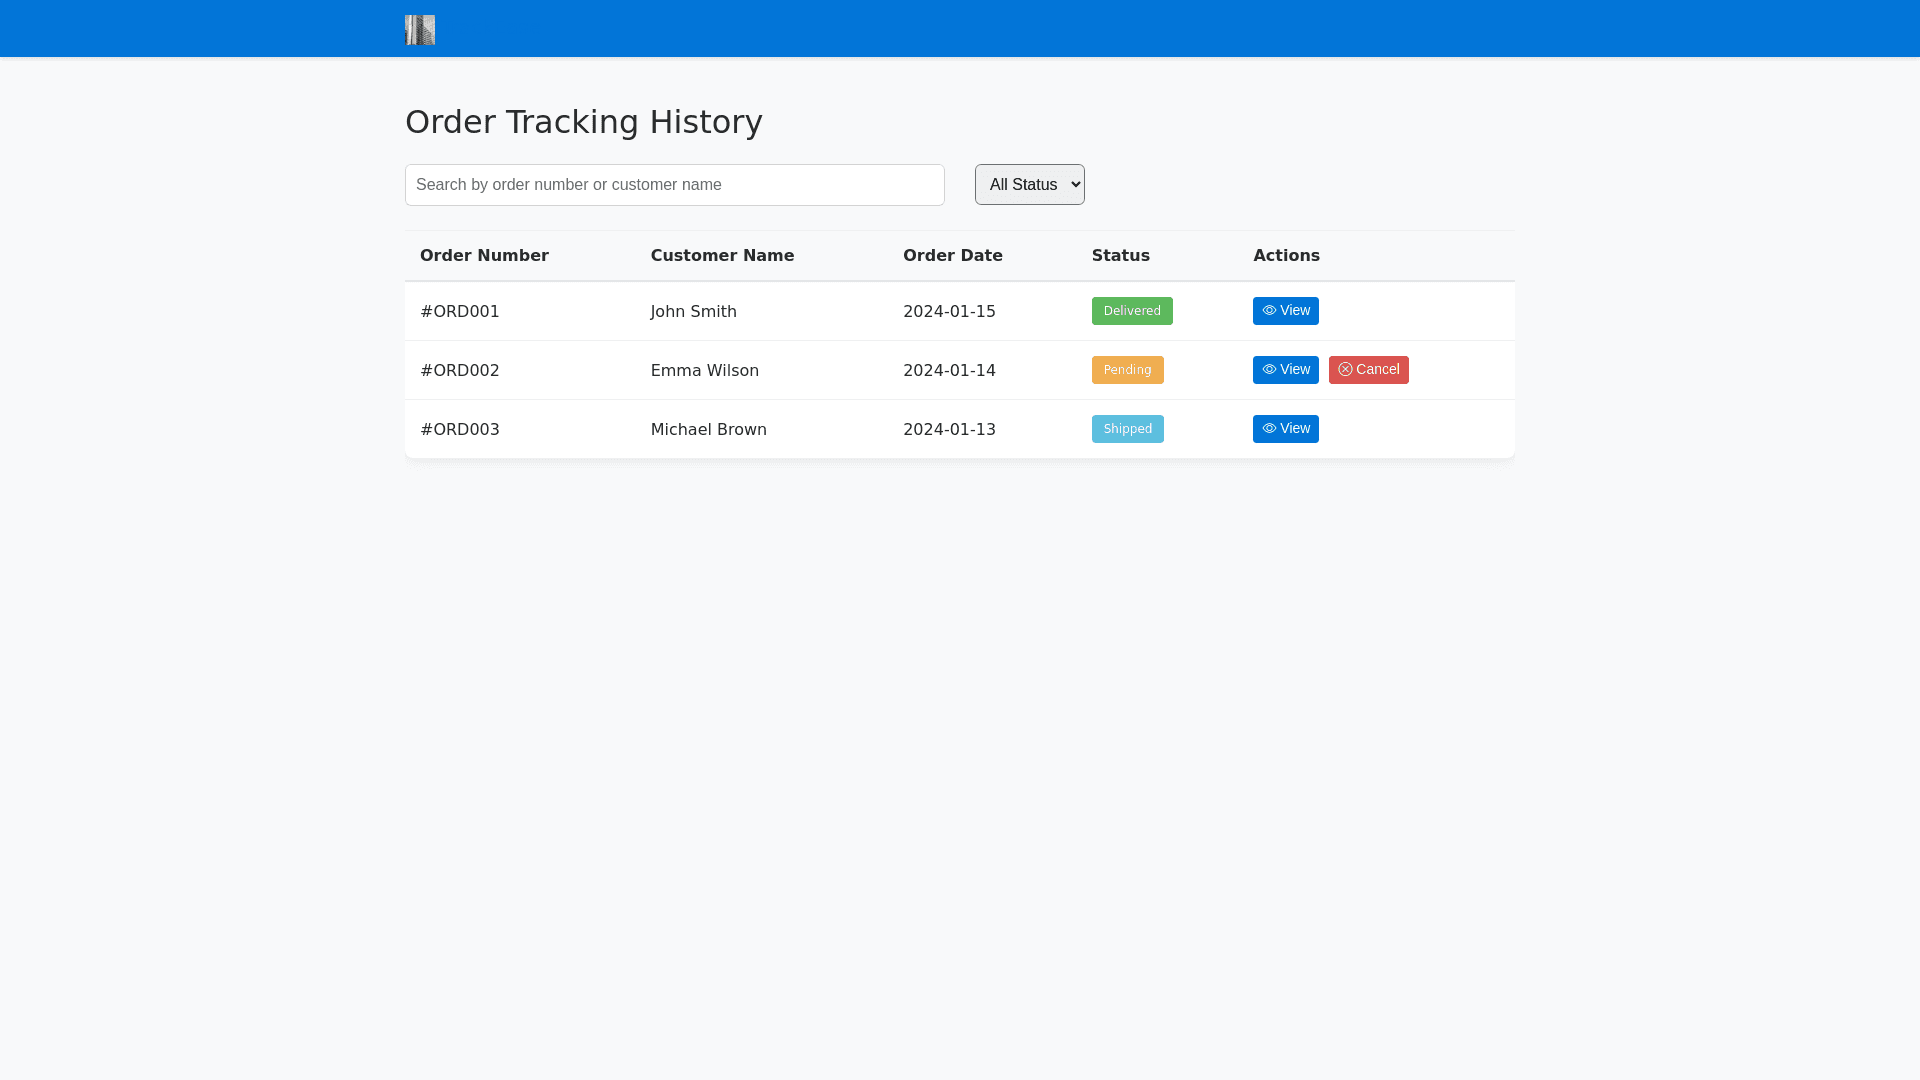Click the date 2024-01-14 cell
Screen dimensions: 1920x1080
(x=949, y=371)
